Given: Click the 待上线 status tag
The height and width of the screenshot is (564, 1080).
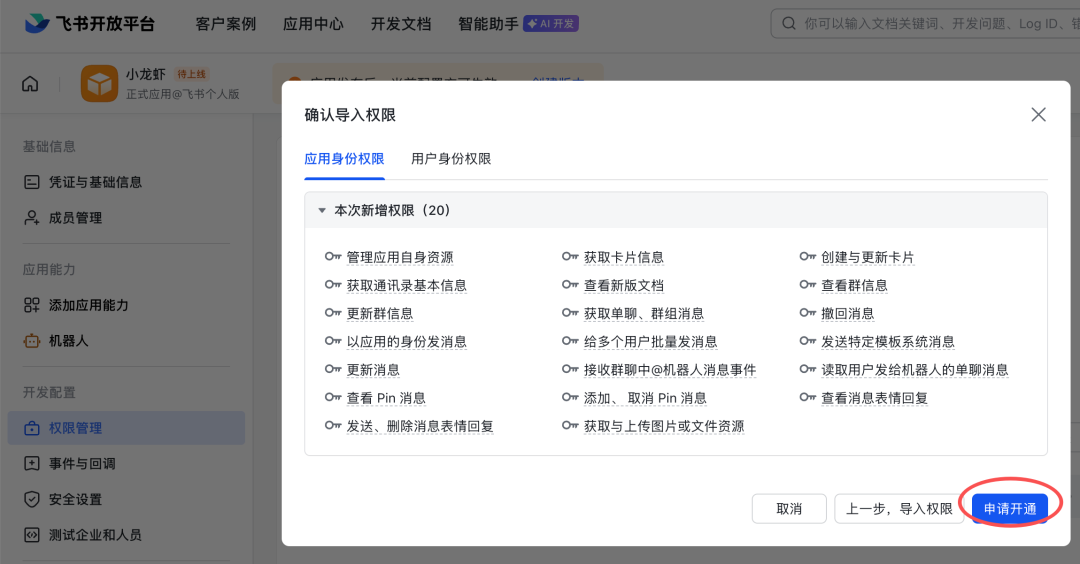Looking at the screenshot, I should point(191,74).
